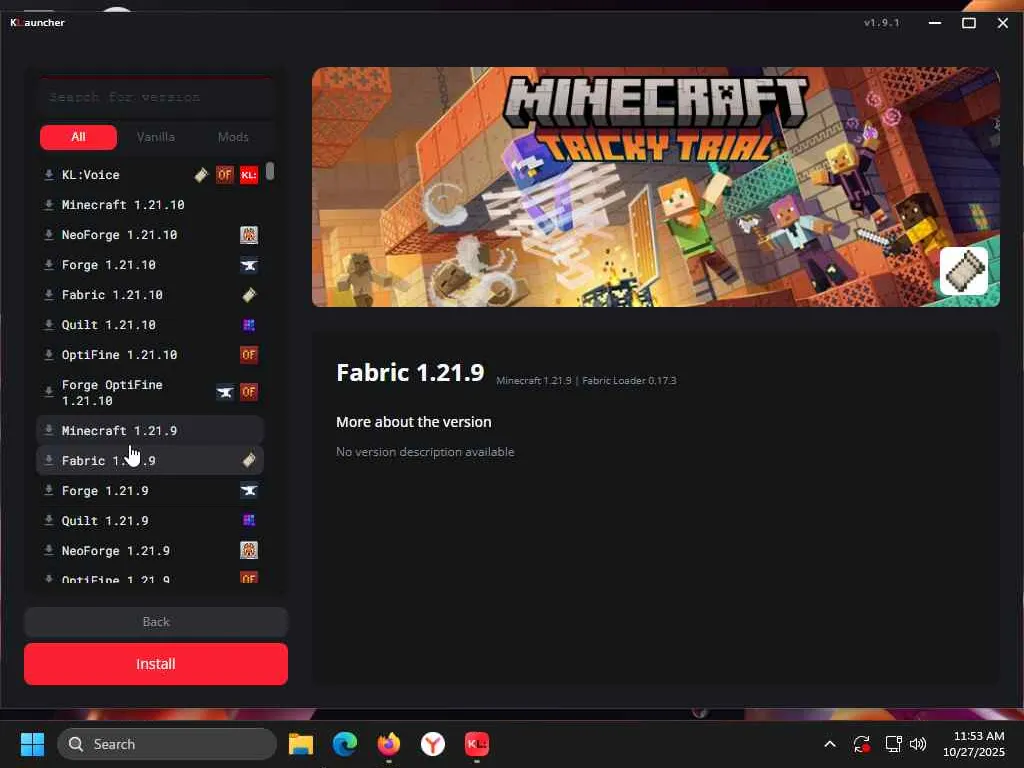Click the network icon in system tray
Image resolution: width=1024 pixels, height=768 pixels.
point(892,744)
